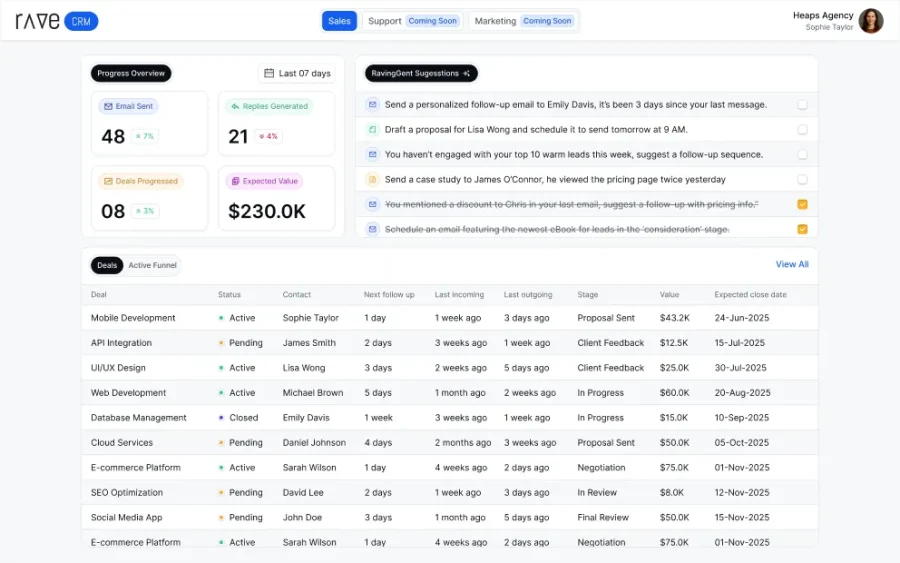Uncheck the eBook consideration stage suggestion
900x563 pixels.
point(802,229)
